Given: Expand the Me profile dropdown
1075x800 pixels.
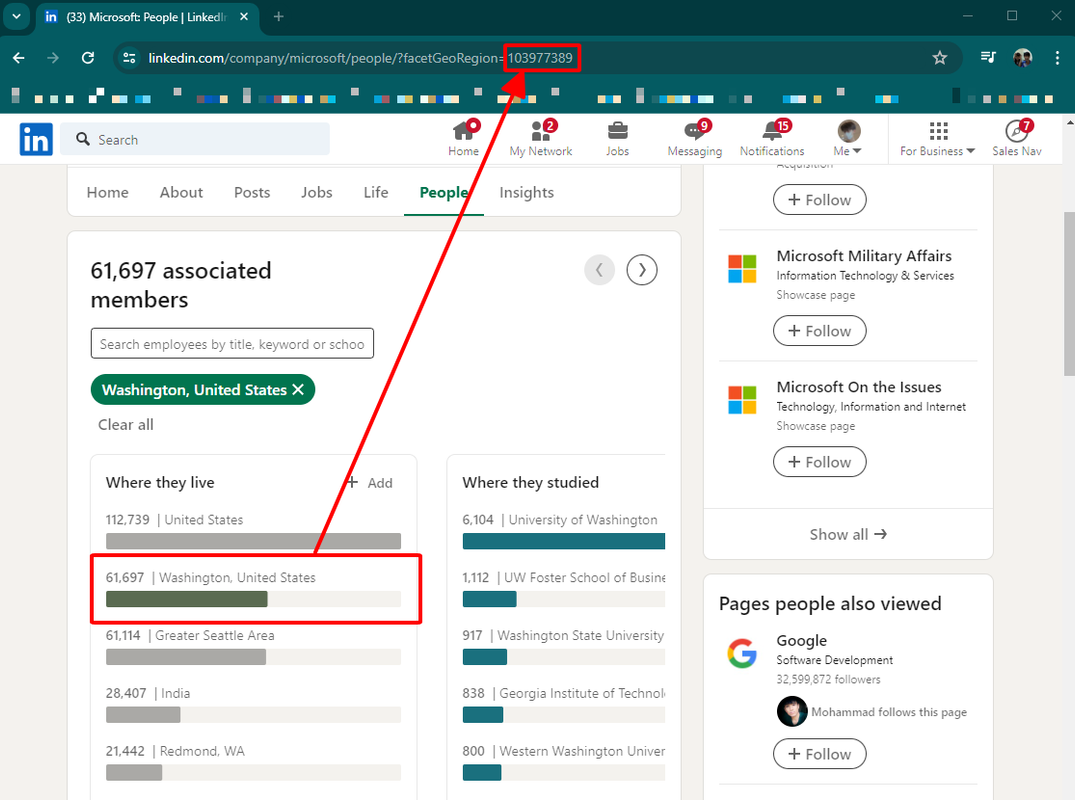Looking at the screenshot, I should pyautogui.click(x=848, y=138).
